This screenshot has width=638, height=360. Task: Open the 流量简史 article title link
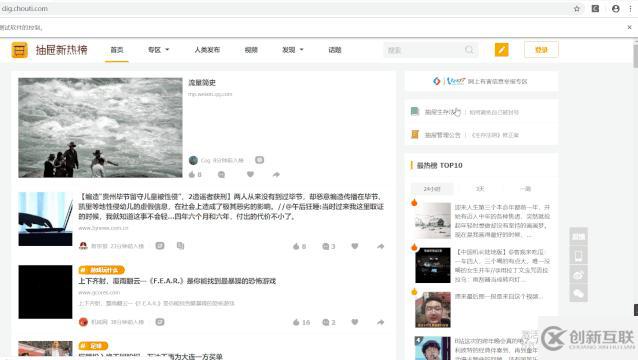tap(202, 83)
